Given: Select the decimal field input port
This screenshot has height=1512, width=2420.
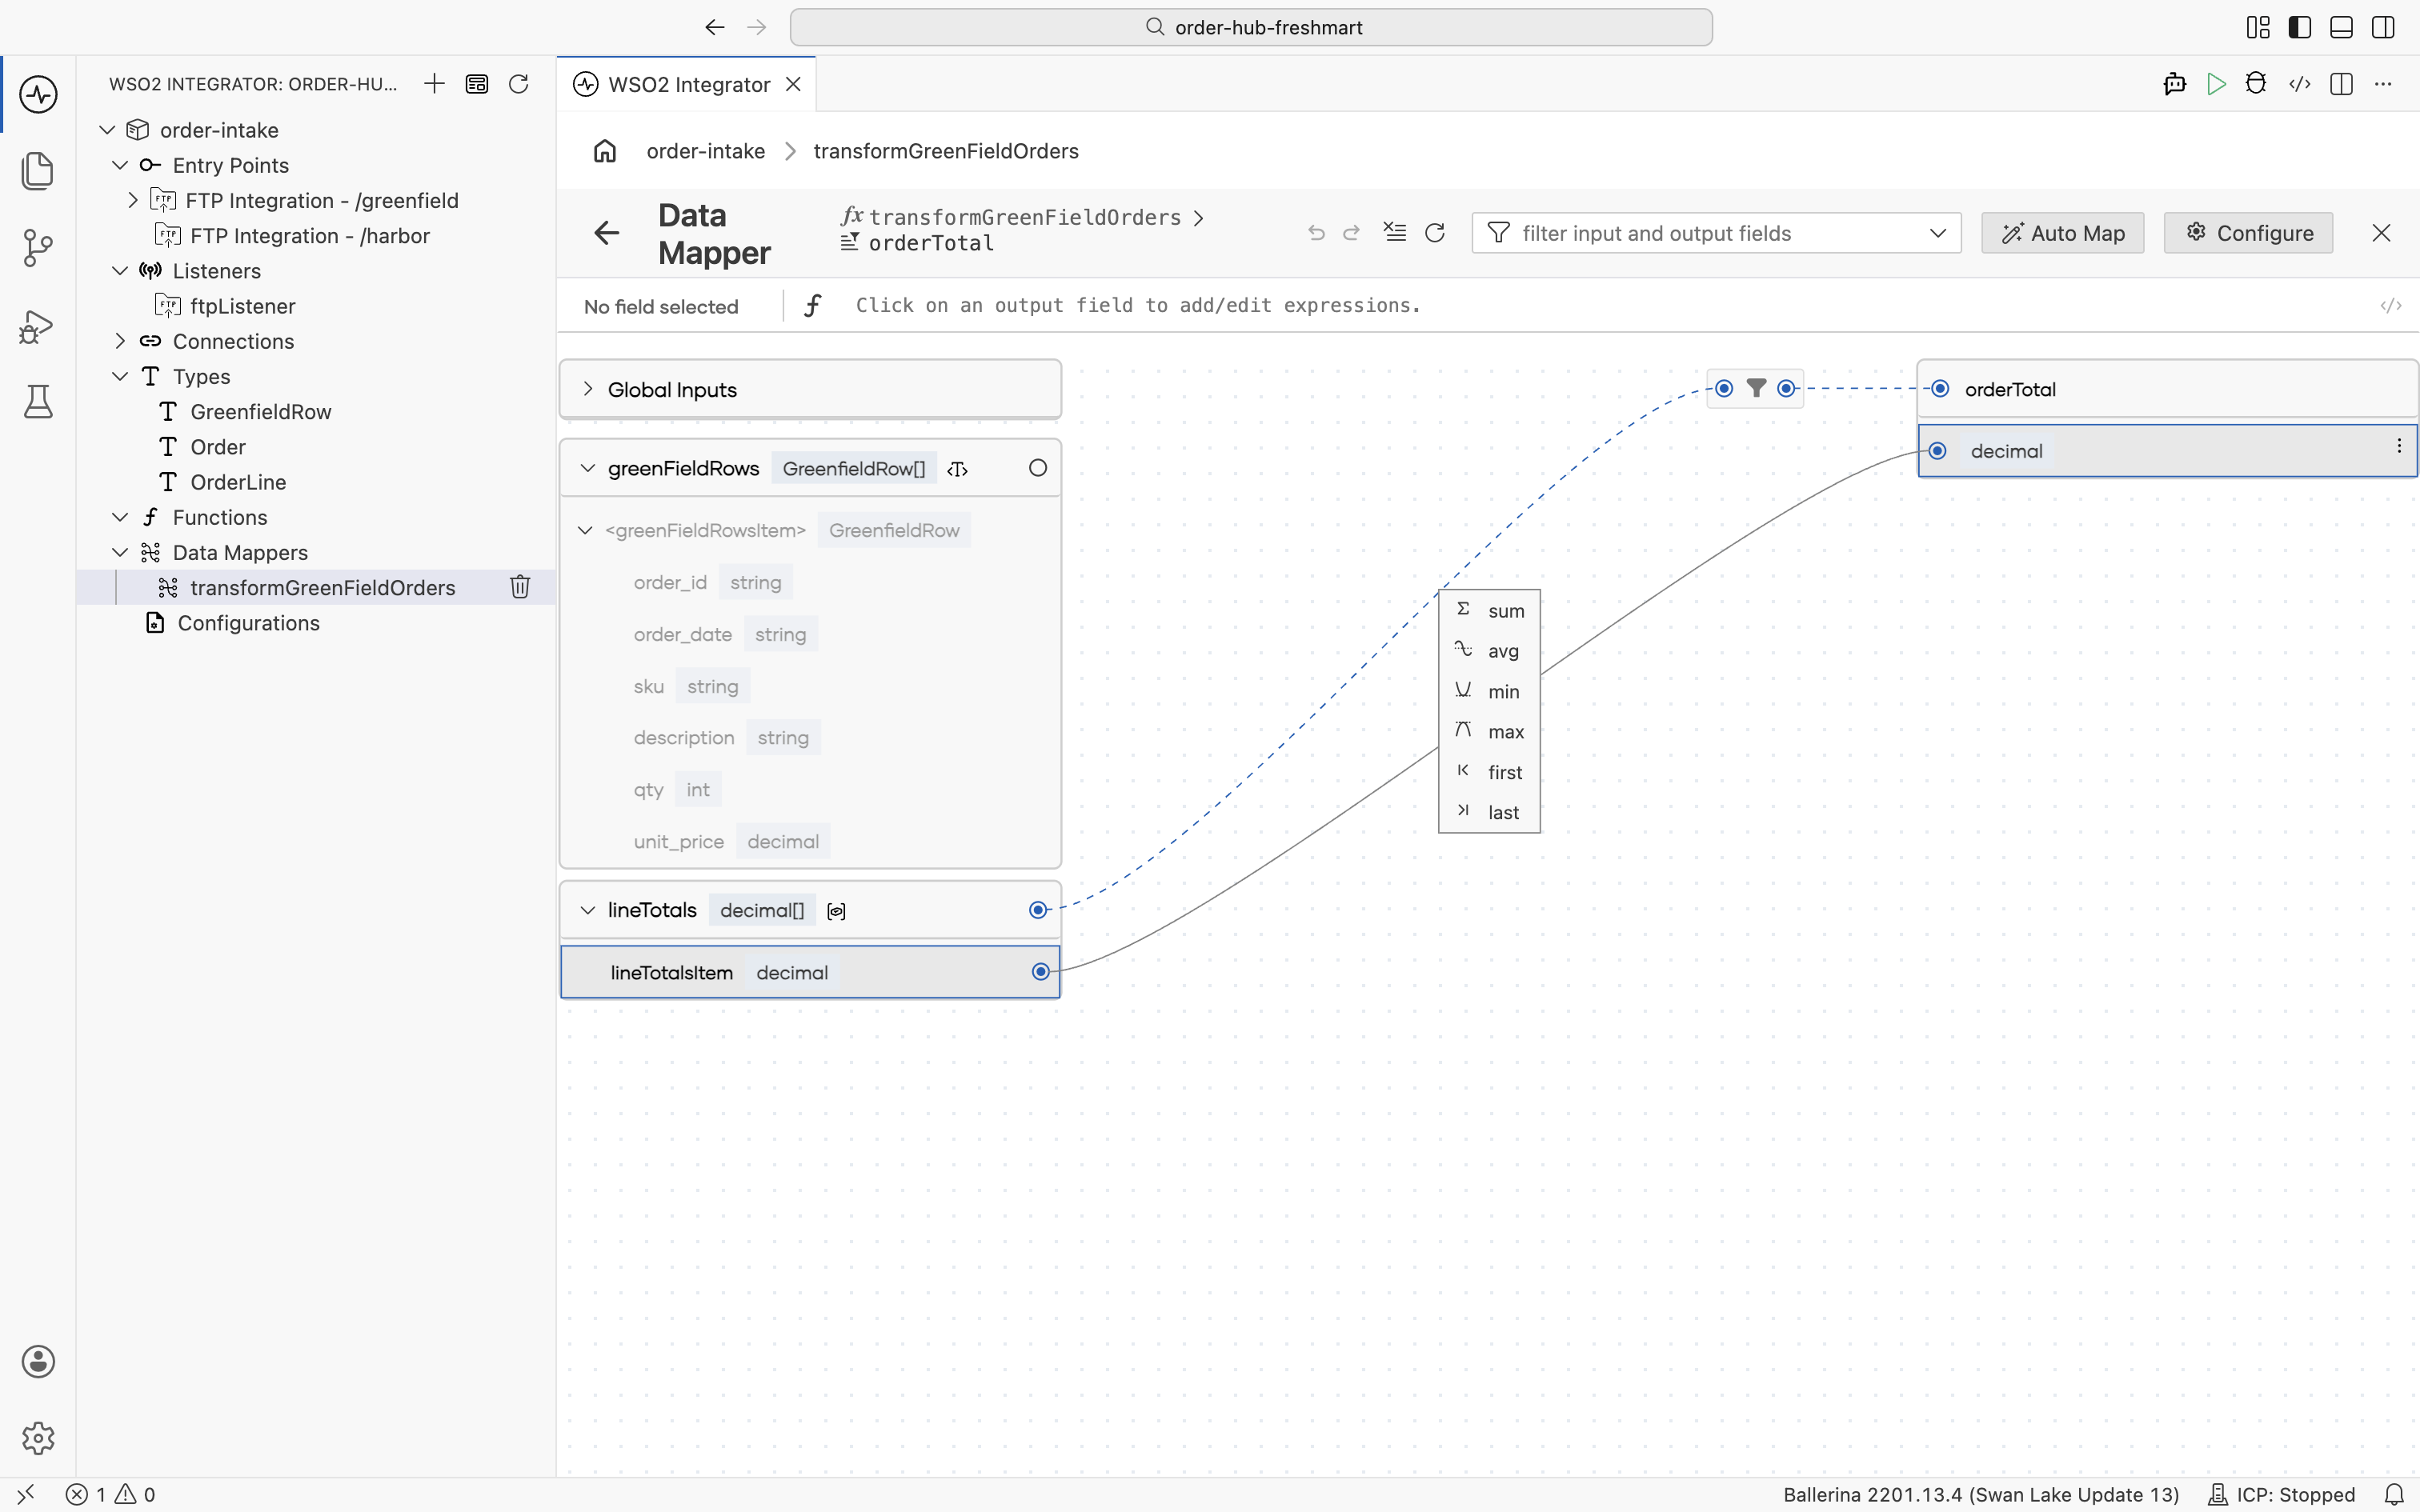Looking at the screenshot, I should [1938, 451].
